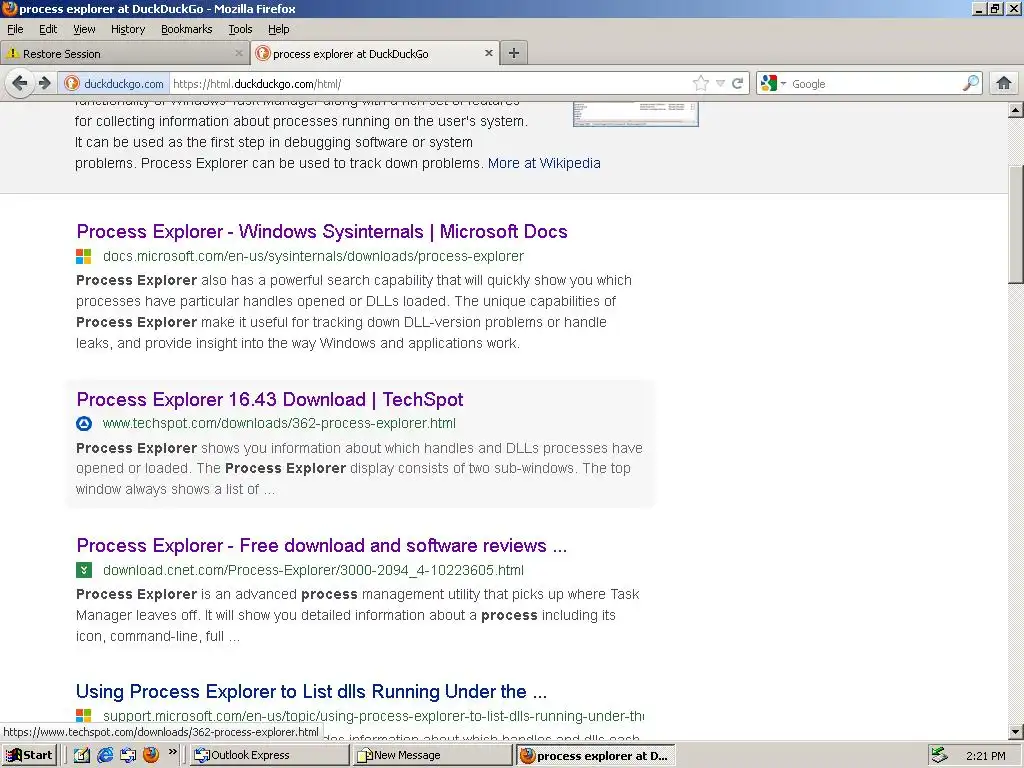Click the DuckDuckGo site identity icon

point(72,84)
